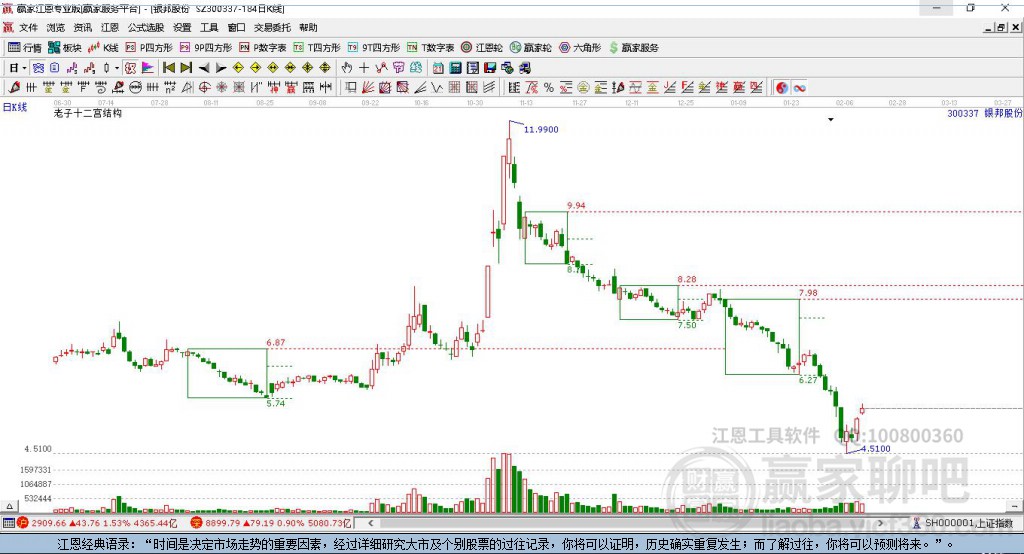The image size is (1024, 554).
Task: Click the 7.98 level label
Action: pos(808,293)
